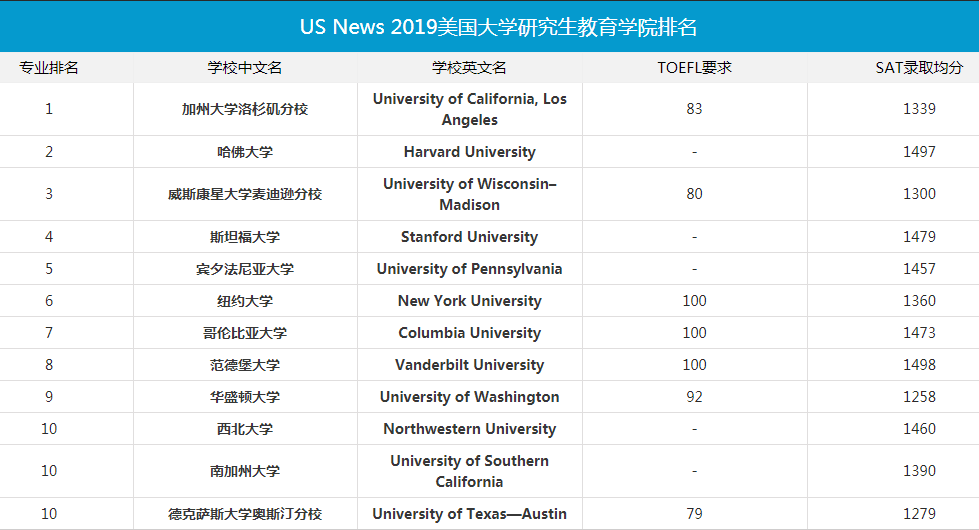Click SAT score 1460
Viewport: 979px width, 530px height.
pos(919,429)
